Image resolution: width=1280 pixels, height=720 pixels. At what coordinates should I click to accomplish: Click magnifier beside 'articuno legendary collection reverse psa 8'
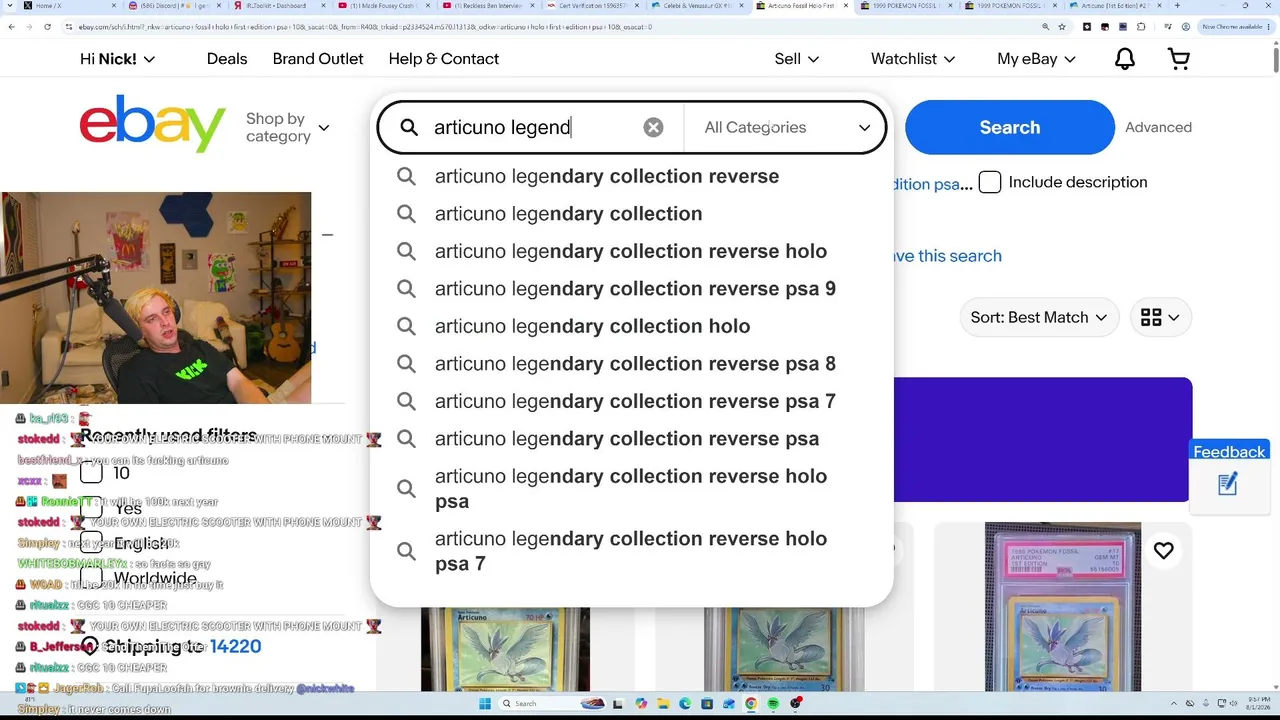coord(406,364)
